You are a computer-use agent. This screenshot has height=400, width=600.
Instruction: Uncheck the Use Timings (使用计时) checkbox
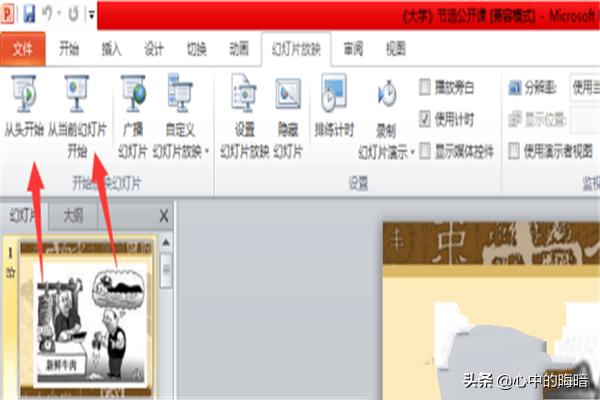tap(426, 119)
